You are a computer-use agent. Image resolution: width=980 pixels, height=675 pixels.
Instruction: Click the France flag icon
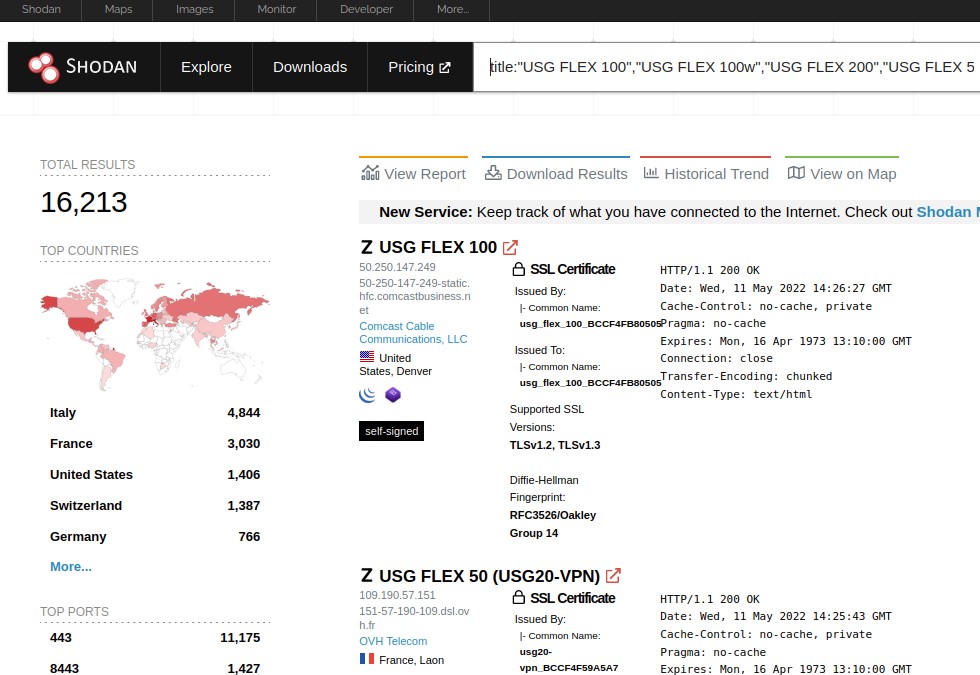367,659
